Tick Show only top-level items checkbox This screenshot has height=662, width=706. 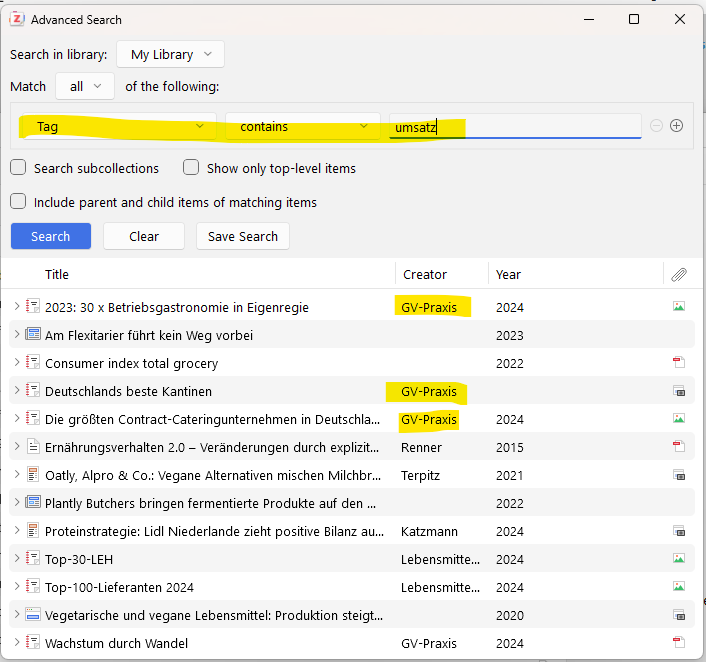click(191, 168)
